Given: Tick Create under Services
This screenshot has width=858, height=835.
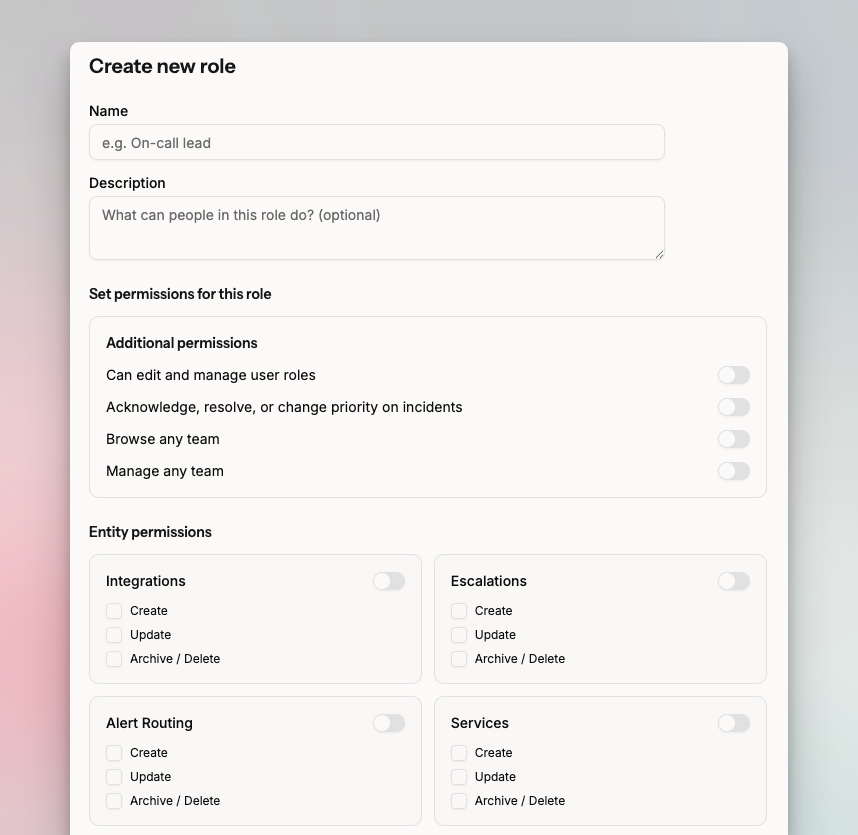Looking at the screenshot, I should click(459, 753).
